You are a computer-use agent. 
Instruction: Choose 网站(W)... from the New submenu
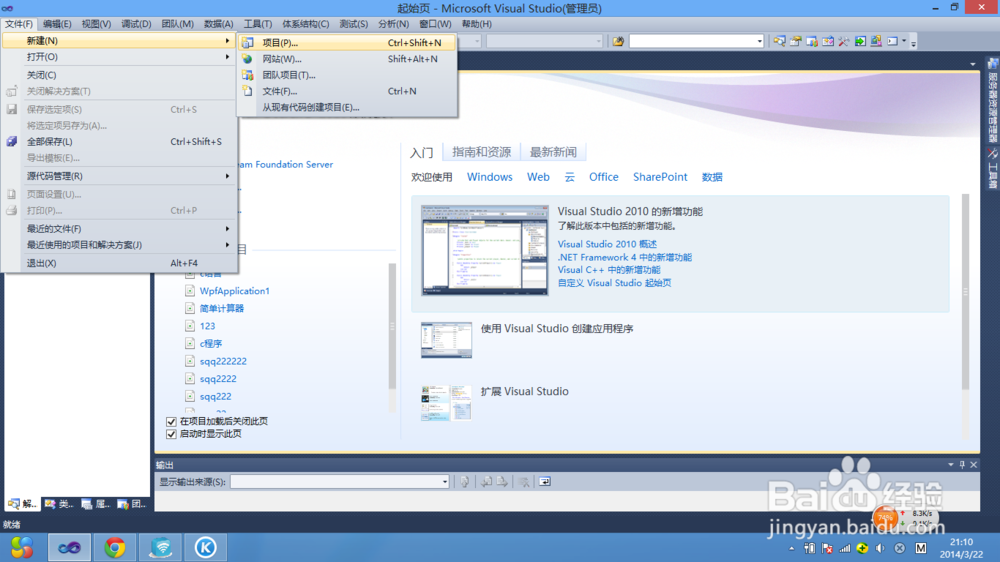[x=348, y=59]
